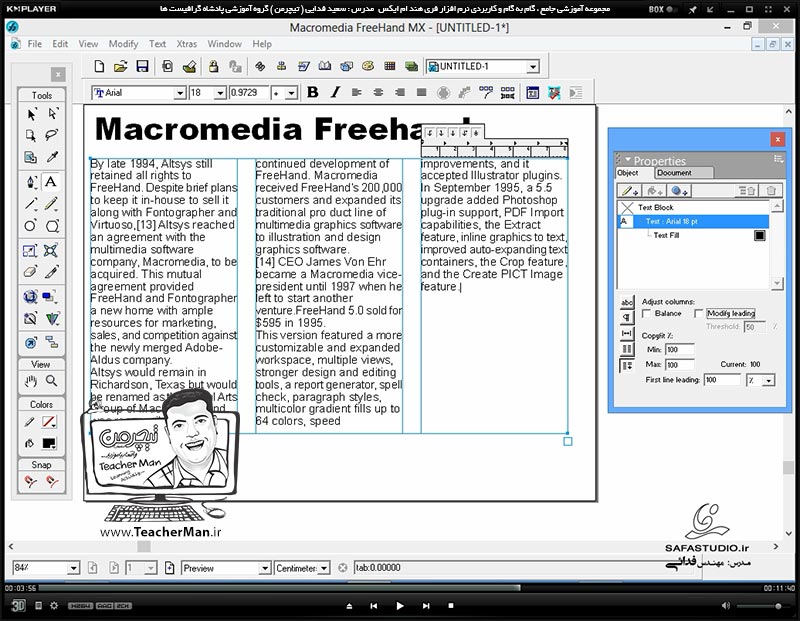800x621 pixels.
Task: Open the Arial font dropdown
Action: pos(180,93)
